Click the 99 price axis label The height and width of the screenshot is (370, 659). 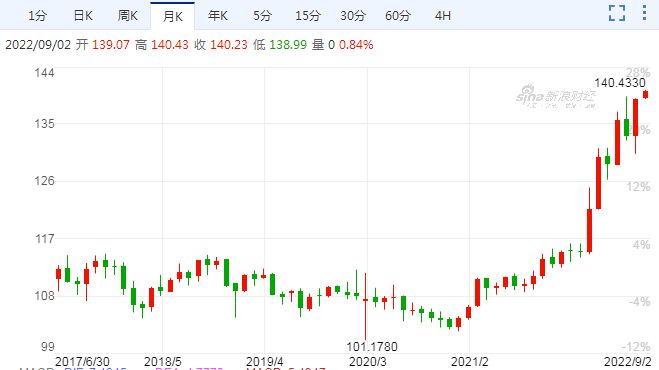coord(48,347)
